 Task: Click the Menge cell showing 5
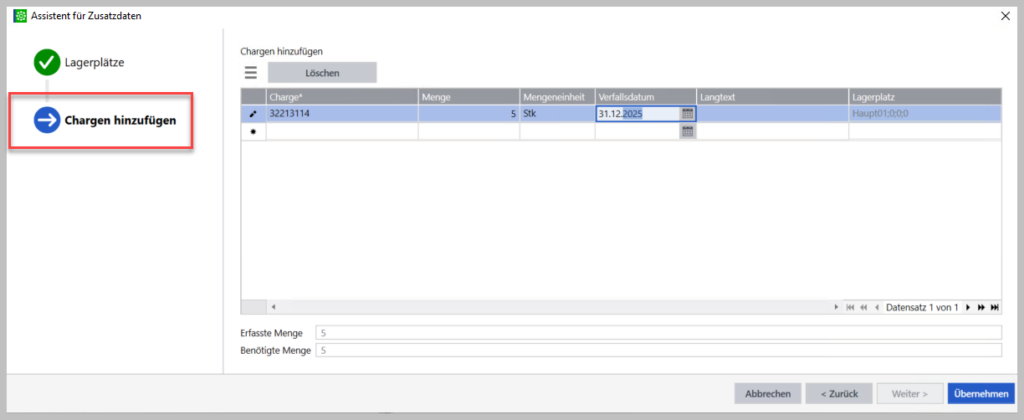click(x=468, y=114)
